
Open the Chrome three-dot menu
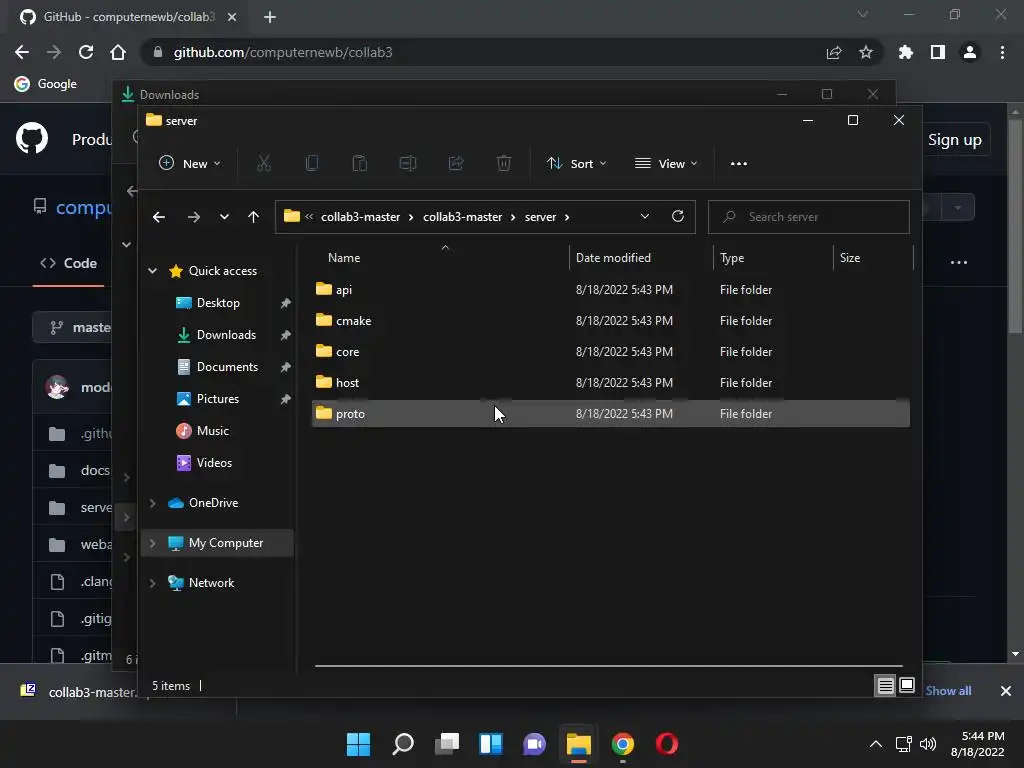[x=1002, y=52]
